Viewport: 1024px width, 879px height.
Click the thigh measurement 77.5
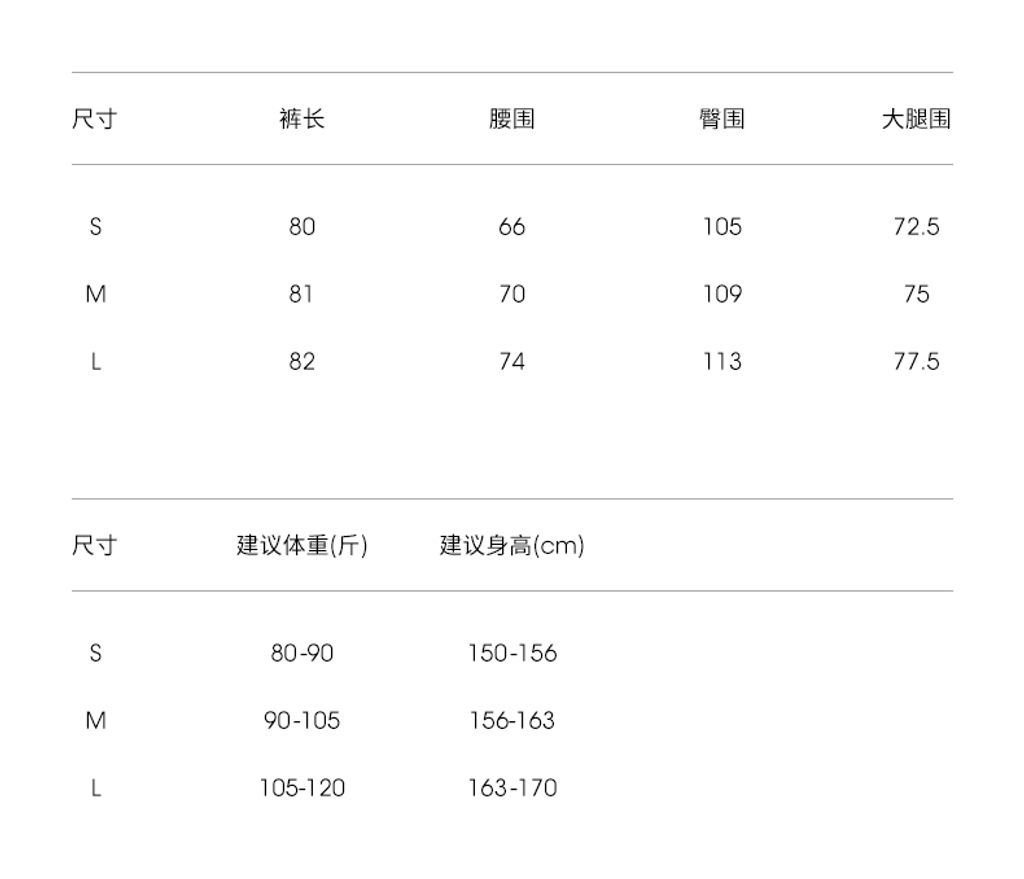coord(916,361)
